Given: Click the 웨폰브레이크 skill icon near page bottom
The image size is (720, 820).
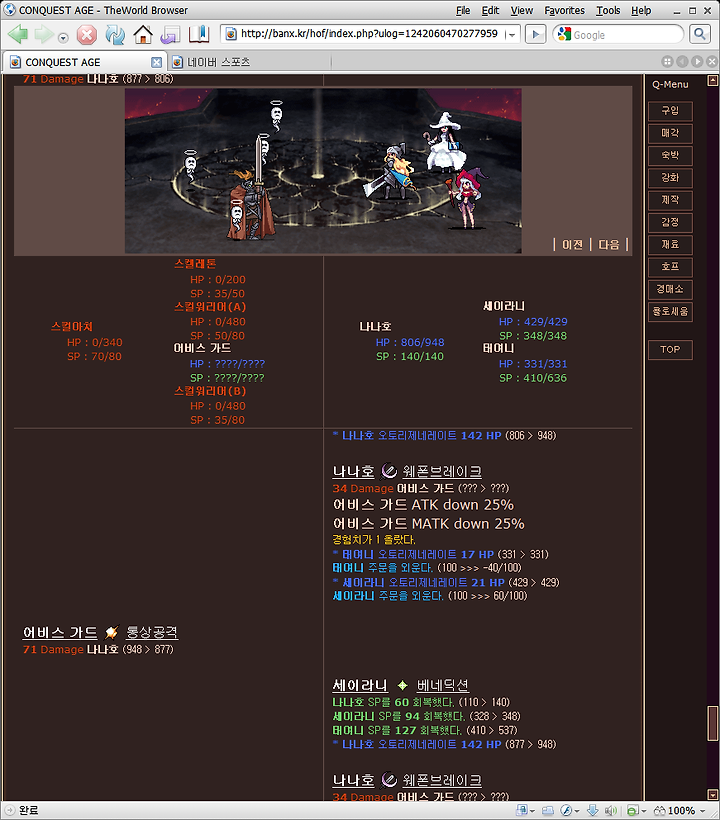Looking at the screenshot, I should (x=389, y=780).
